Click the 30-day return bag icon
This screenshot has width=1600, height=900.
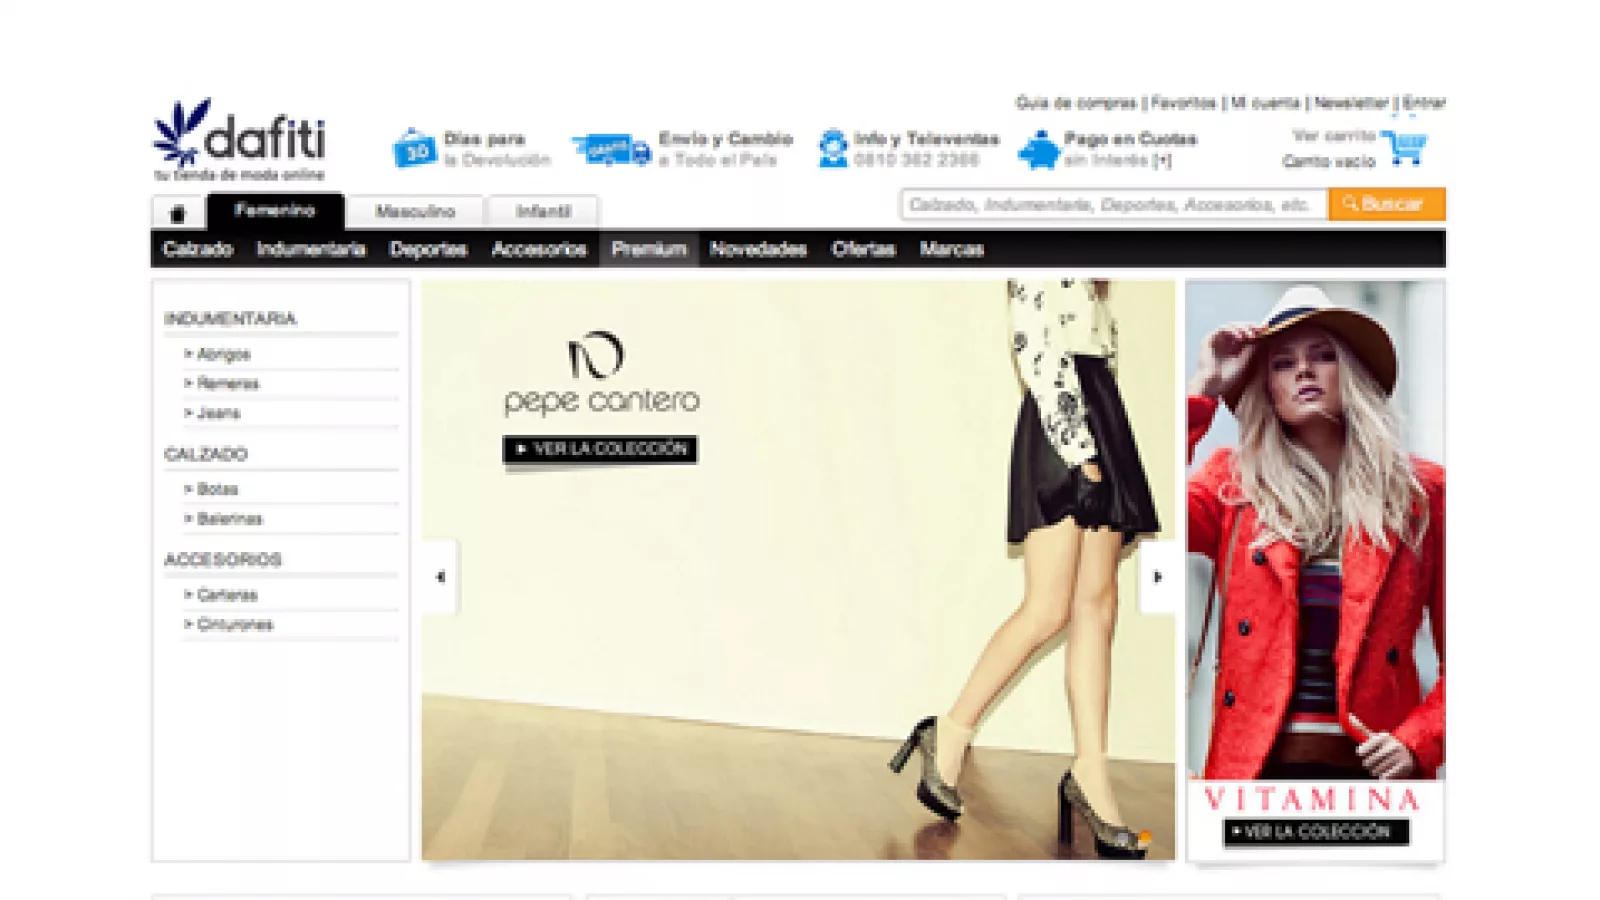(x=414, y=149)
